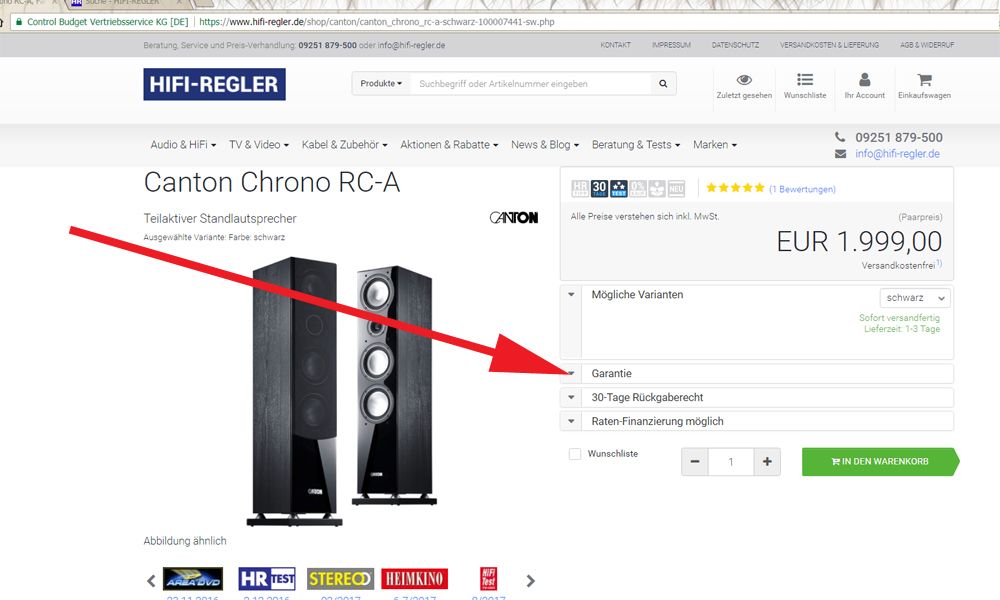Screen dimensions: 1000x600
Task: Click the HIFI-REGLER logo
Action: 214,84
